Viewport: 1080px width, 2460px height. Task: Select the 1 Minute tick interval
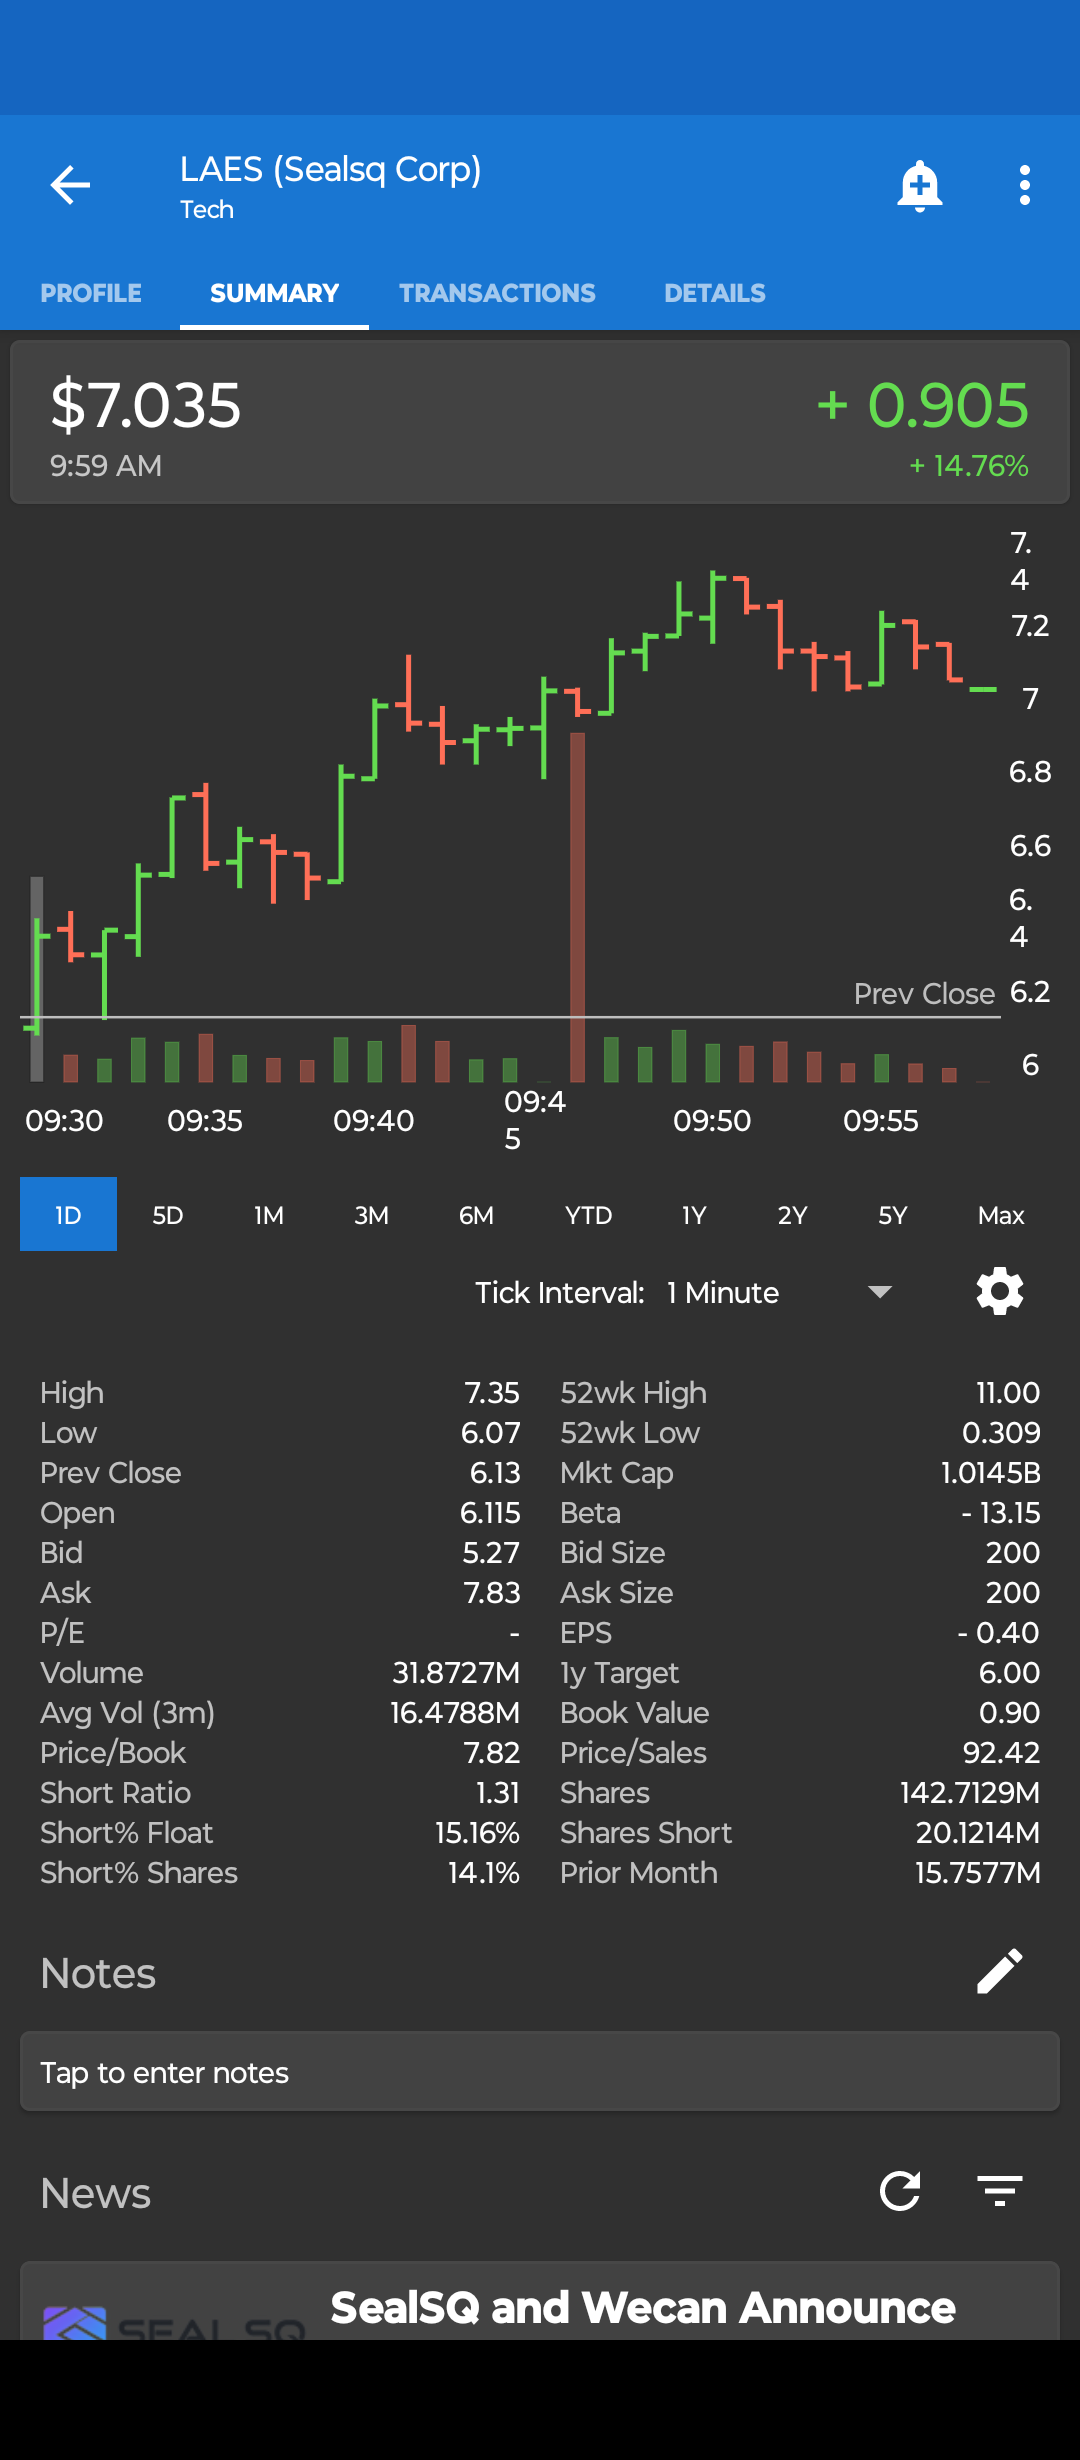coord(723,1293)
